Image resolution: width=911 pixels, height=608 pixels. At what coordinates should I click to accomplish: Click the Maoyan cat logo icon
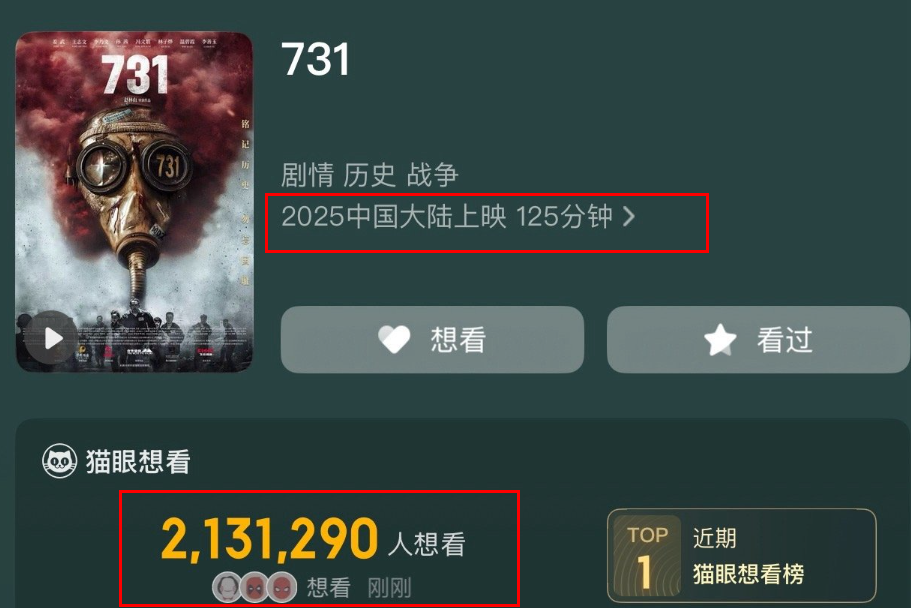point(59,462)
